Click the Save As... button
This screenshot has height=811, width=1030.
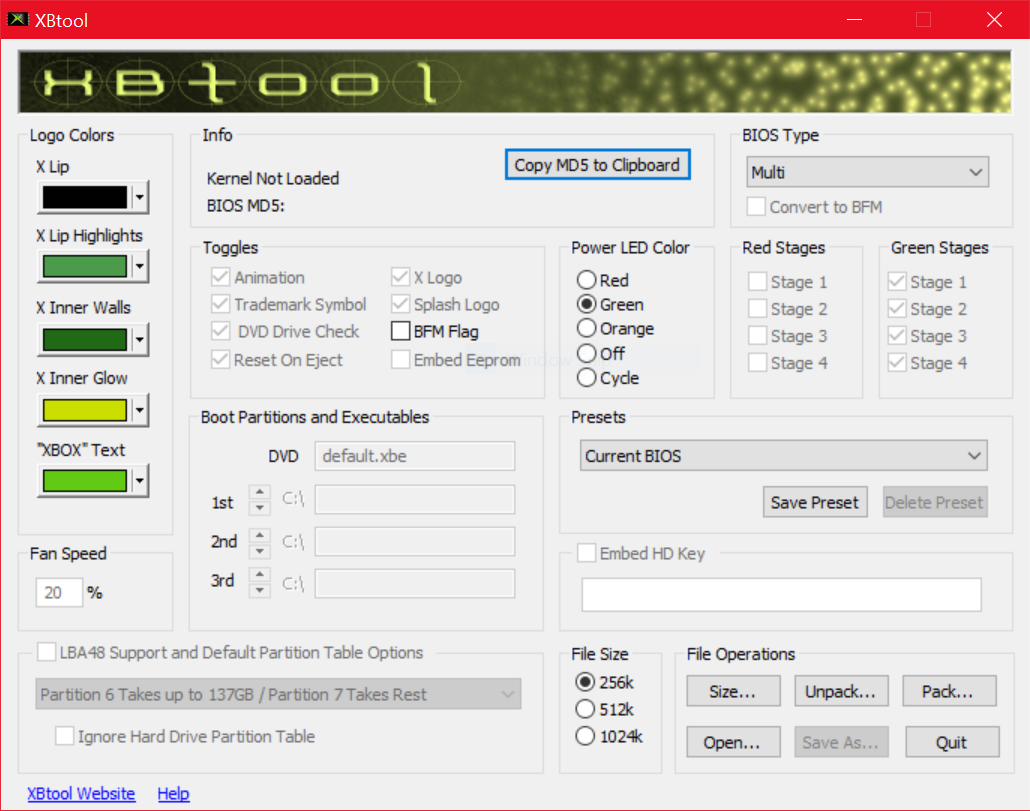pos(841,742)
